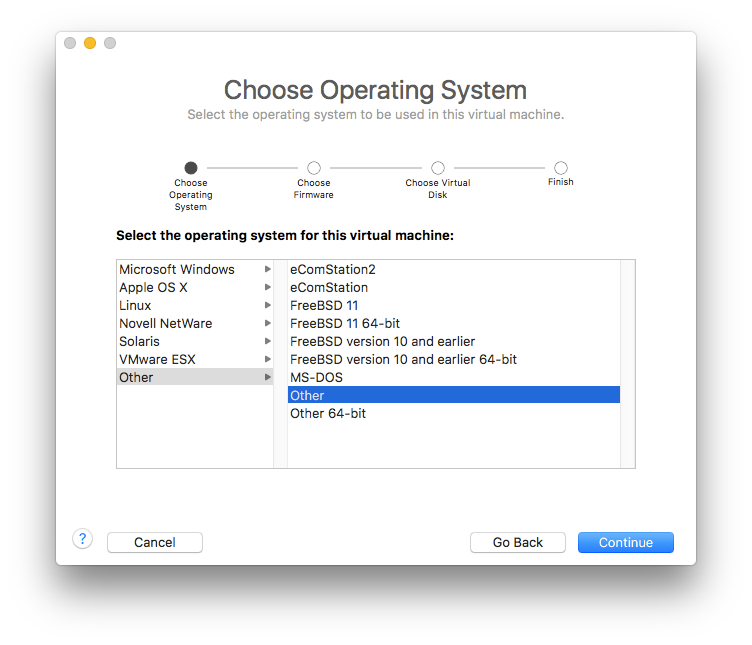This screenshot has height=645, width=752.
Task: Select Solaris in the category list
Action: (x=140, y=342)
